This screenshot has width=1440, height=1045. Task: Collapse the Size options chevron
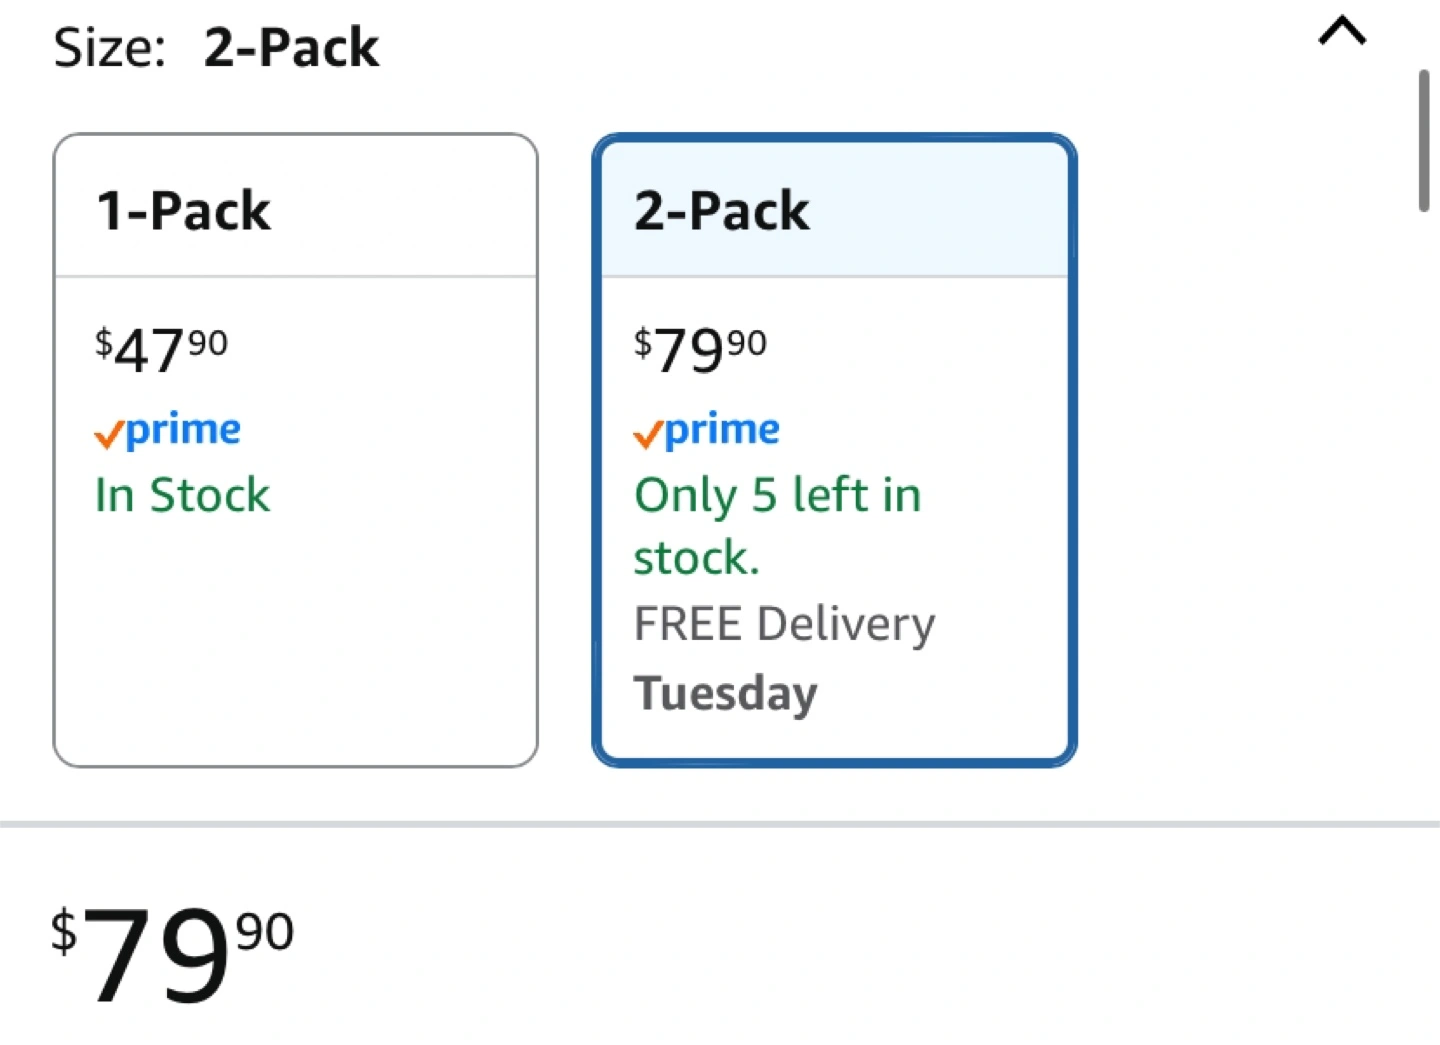[1342, 32]
